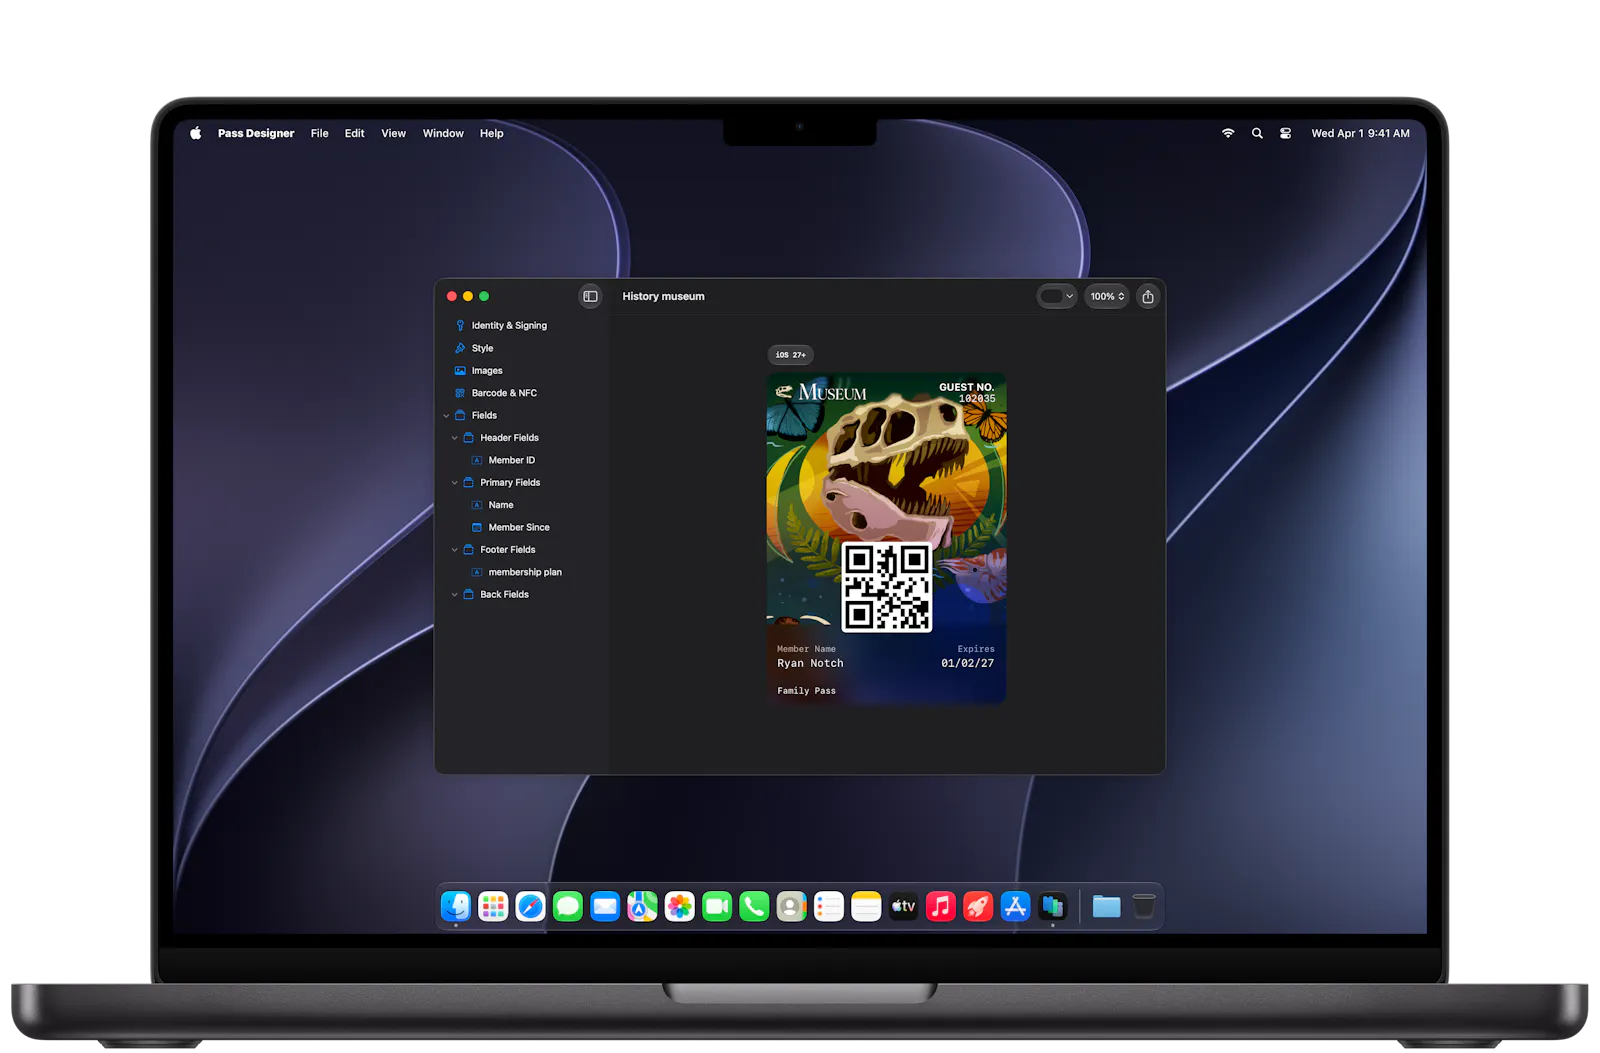Viewport: 1600px width, 1053px height.
Task: Click the share icon in window toolbar
Action: (1148, 296)
